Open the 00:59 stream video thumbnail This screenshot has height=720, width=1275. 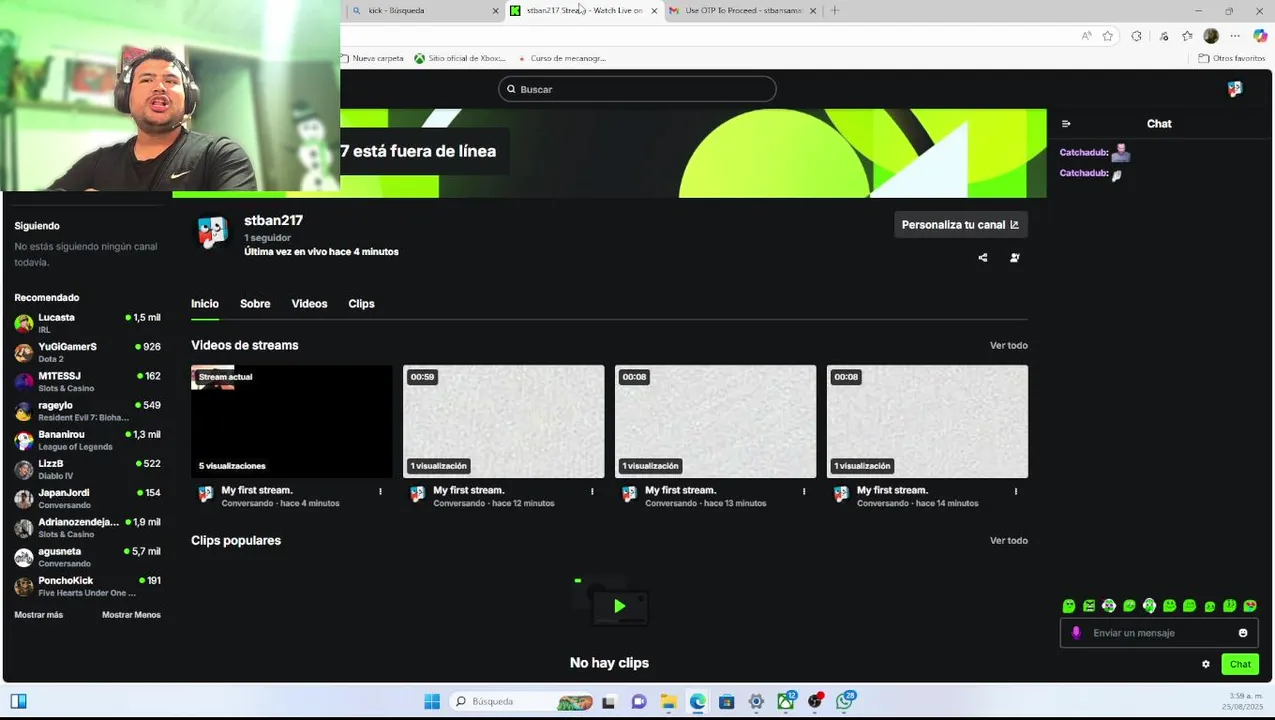[504, 421]
